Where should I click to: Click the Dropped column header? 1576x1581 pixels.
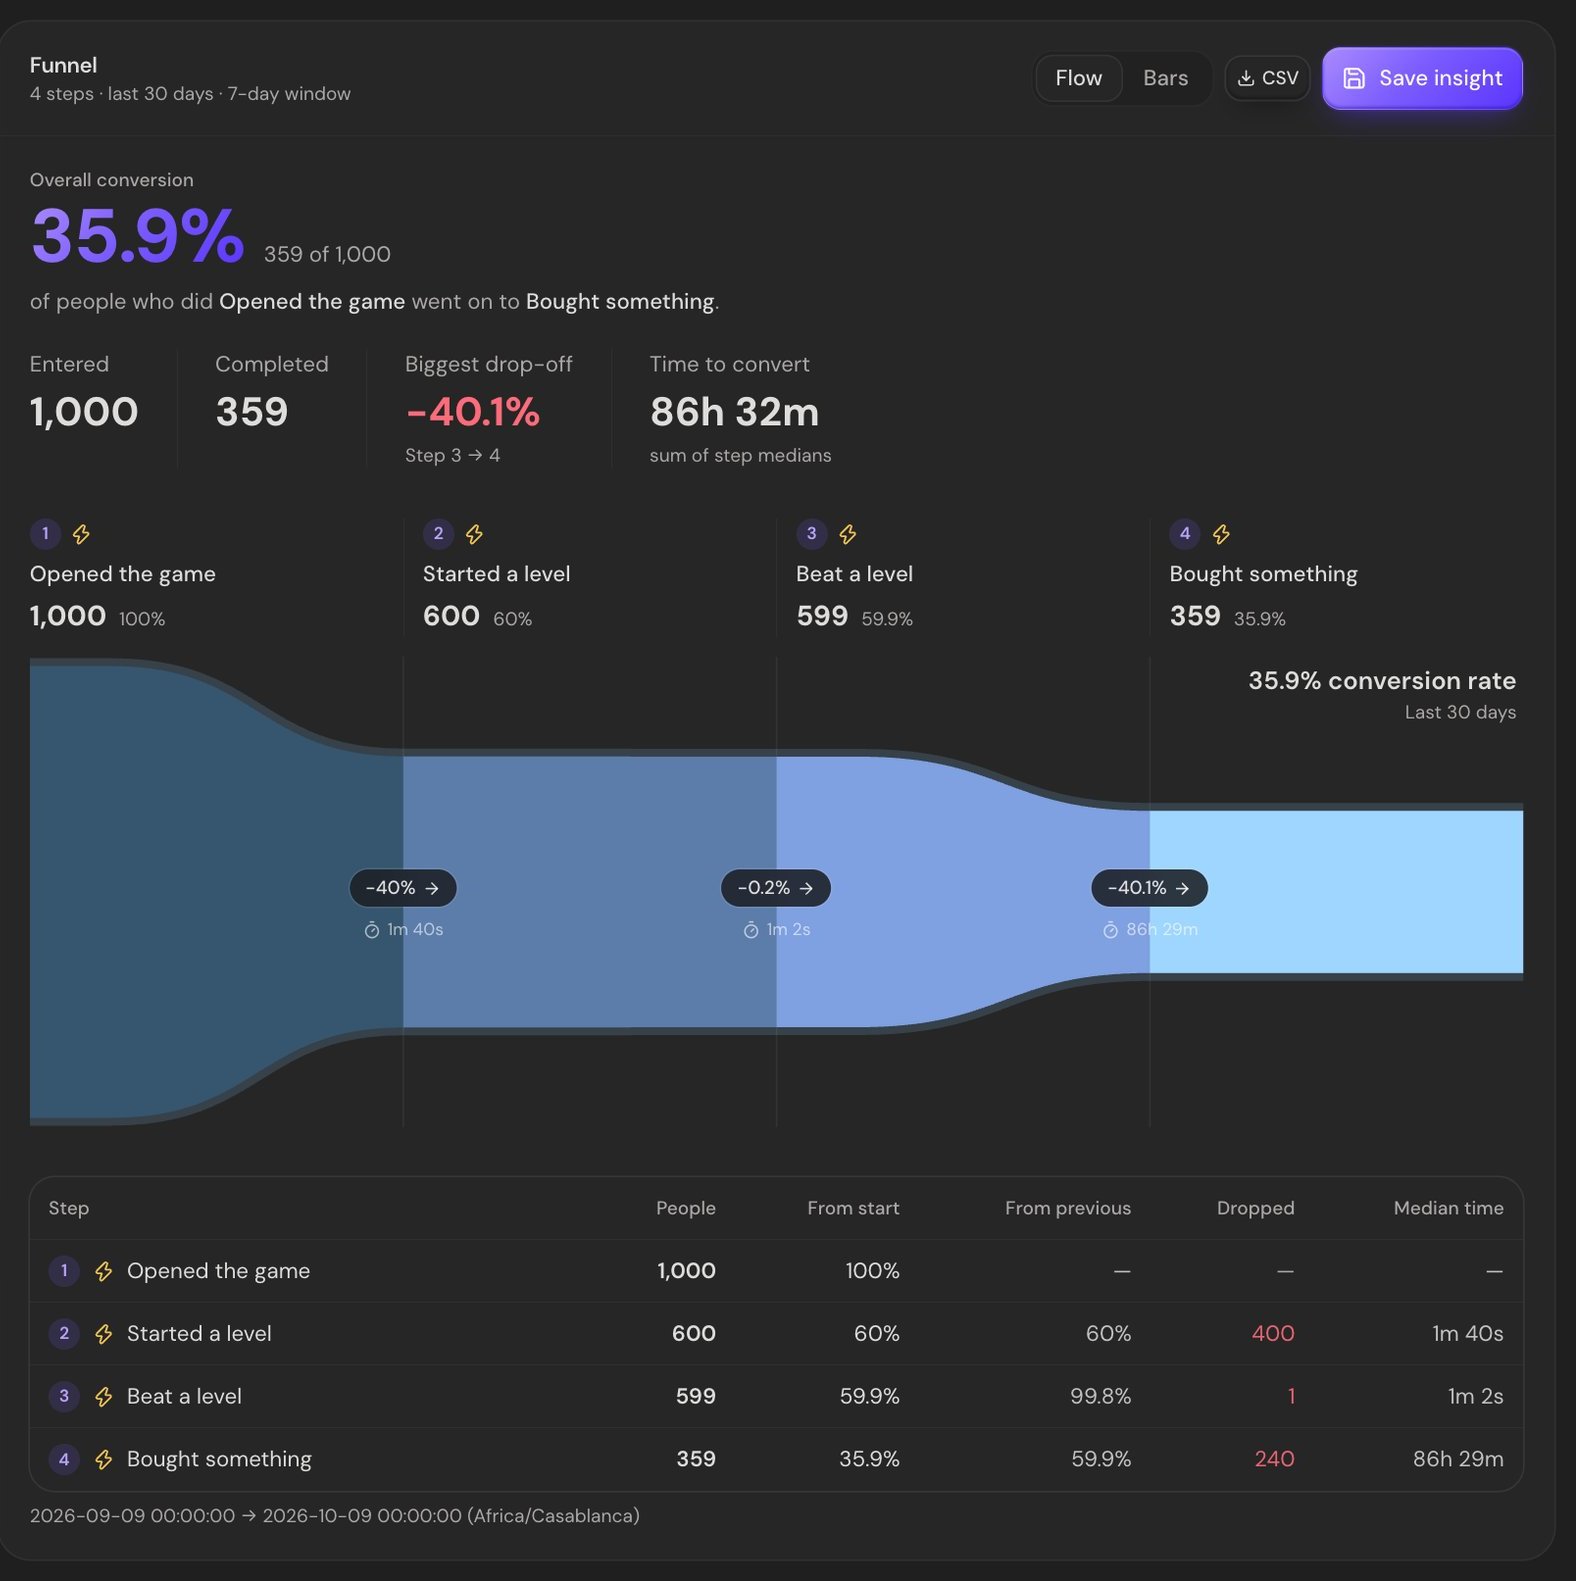coord(1256,1208)
